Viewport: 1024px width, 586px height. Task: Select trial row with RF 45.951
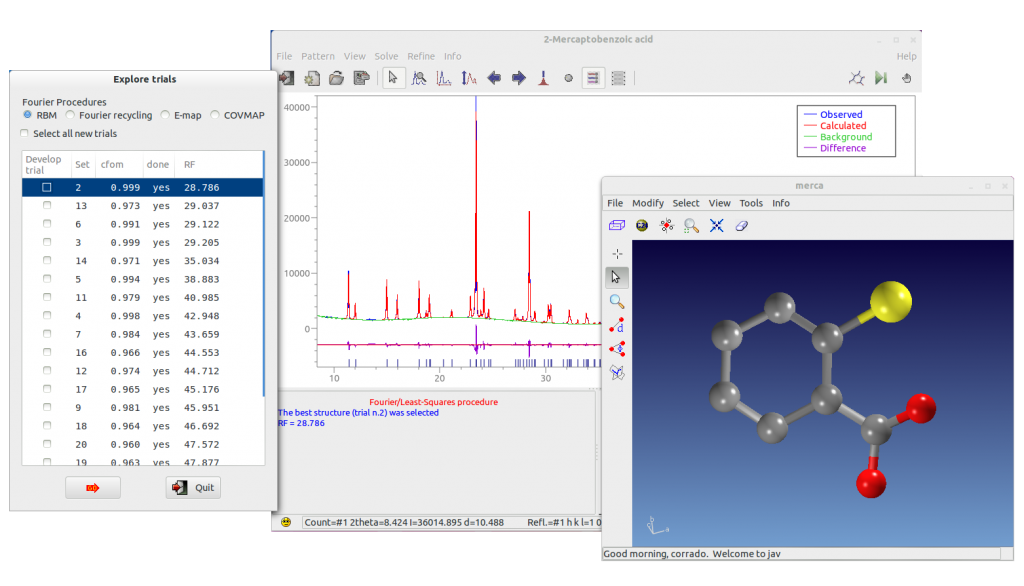(x=142, y=408)
